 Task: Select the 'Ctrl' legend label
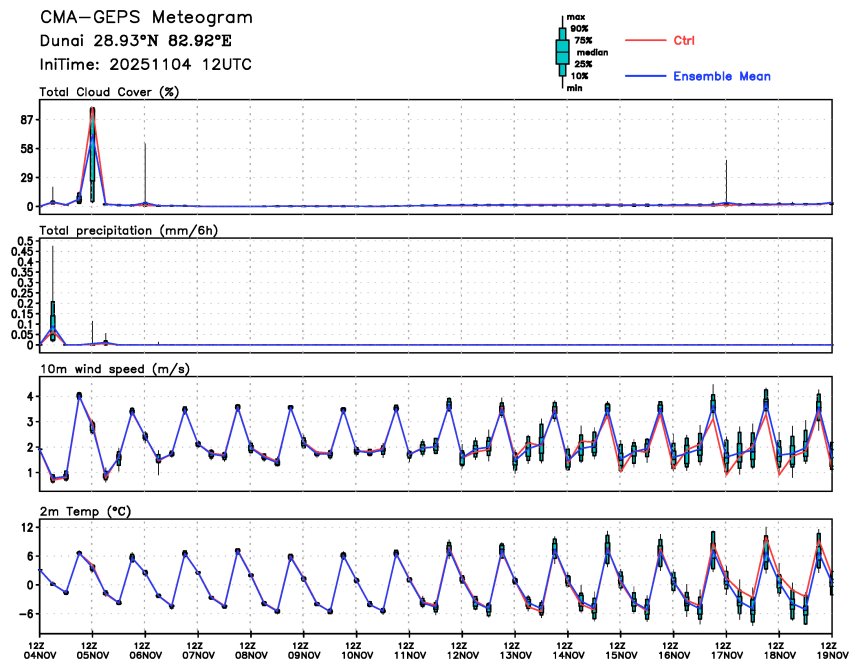click(x=684, y=40)
